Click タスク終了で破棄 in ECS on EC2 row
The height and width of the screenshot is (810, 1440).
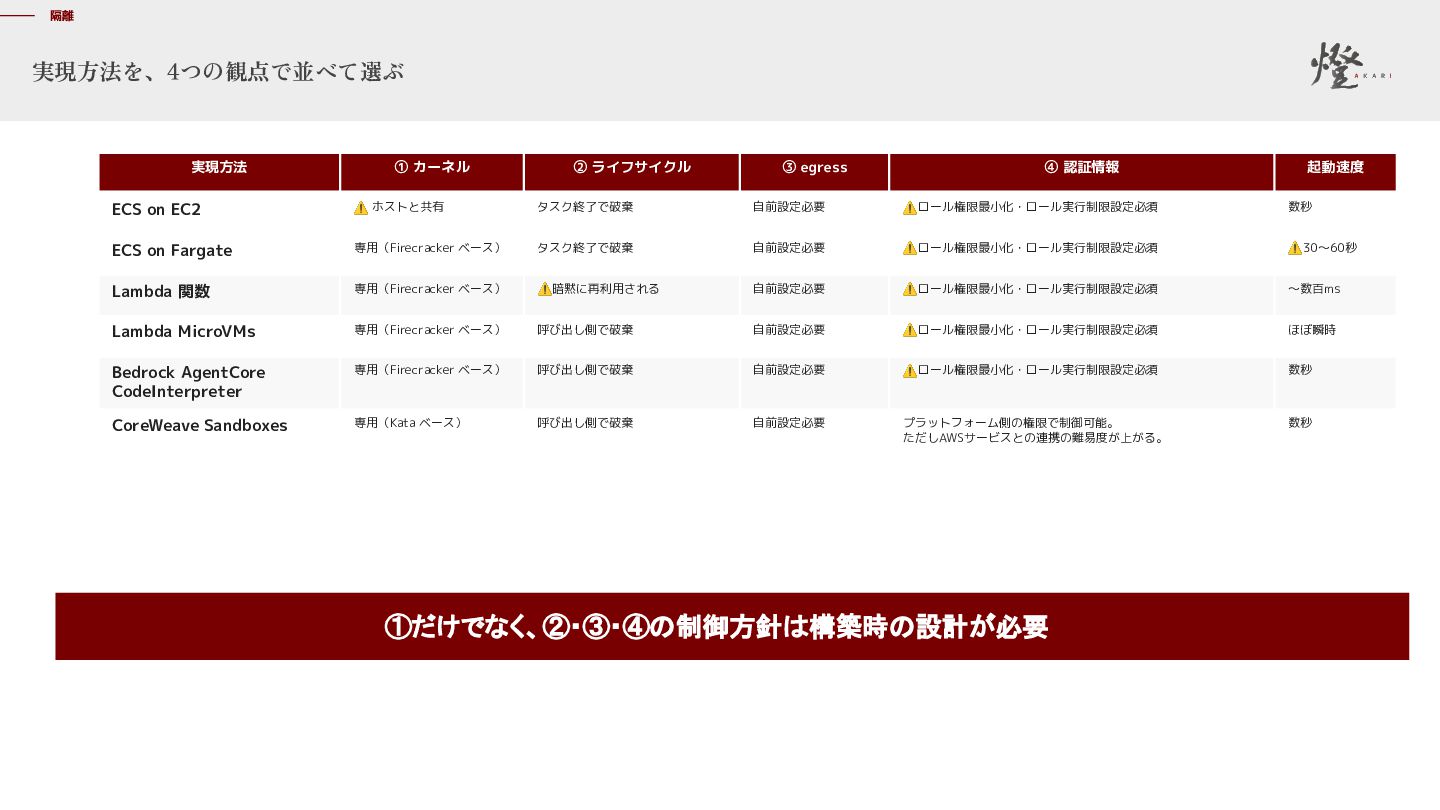[585, 207]
